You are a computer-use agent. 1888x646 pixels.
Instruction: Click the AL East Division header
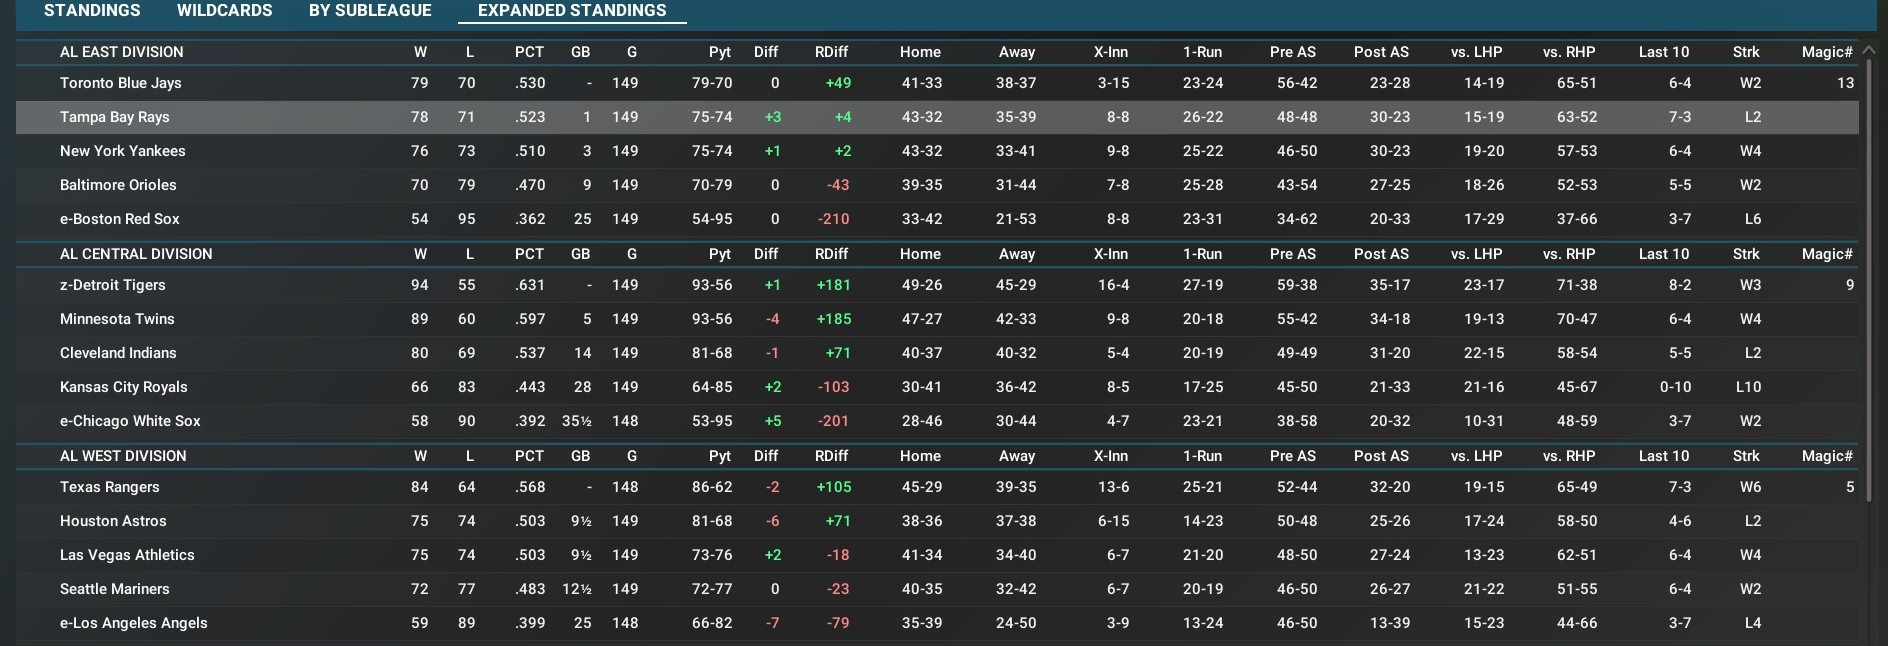[x=121, y=52]
